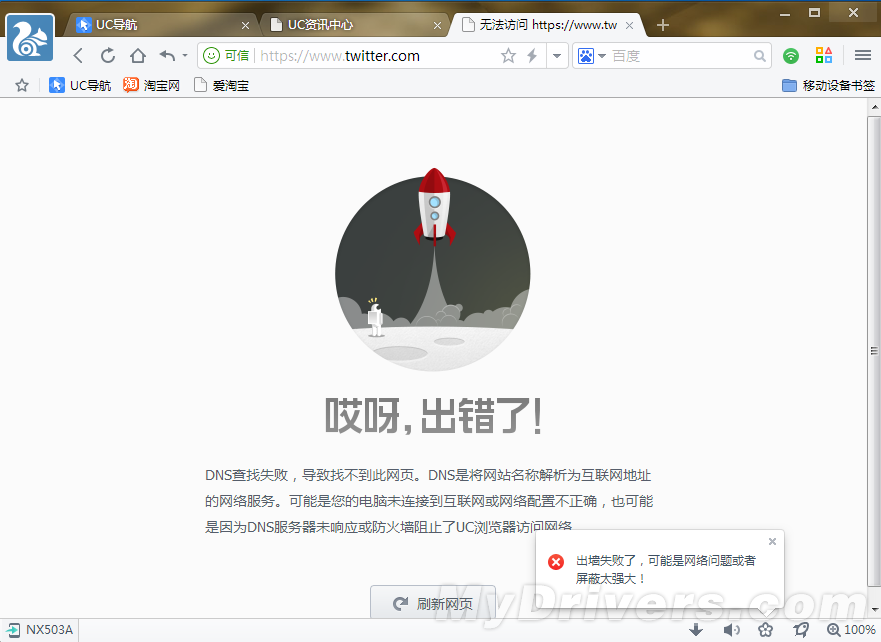Close the 无法访问 tab

630,25
